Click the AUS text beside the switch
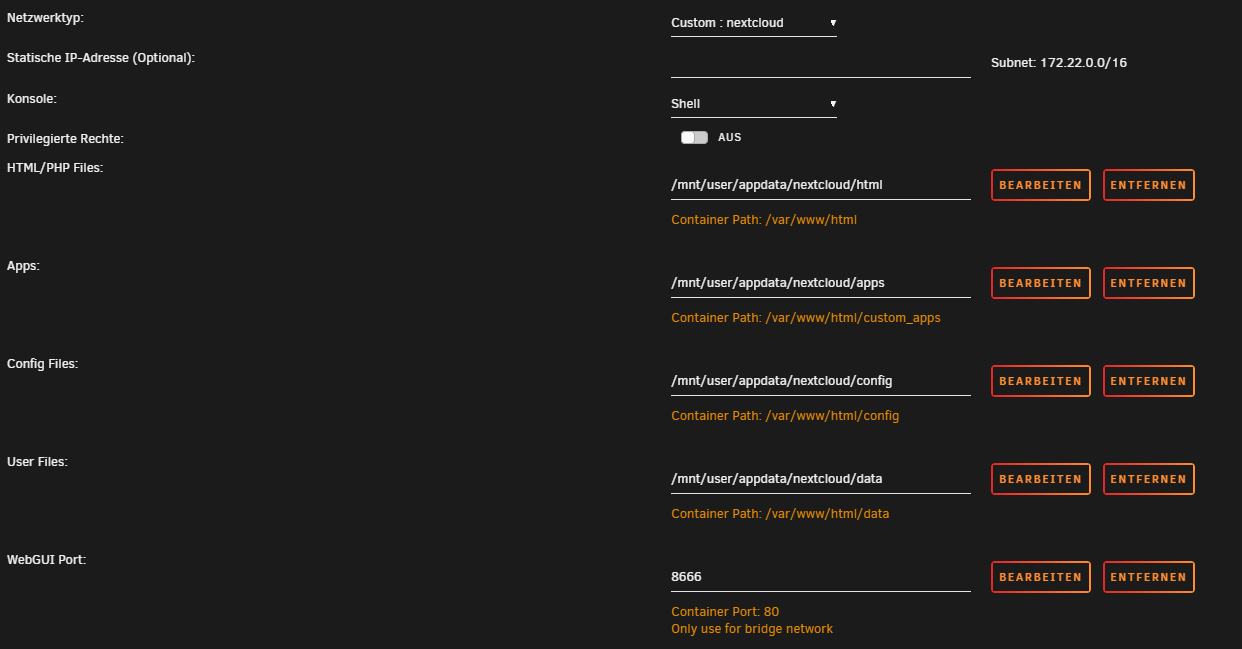Image resolution: width=1242 pixels, height=649 pixels. 730,138
